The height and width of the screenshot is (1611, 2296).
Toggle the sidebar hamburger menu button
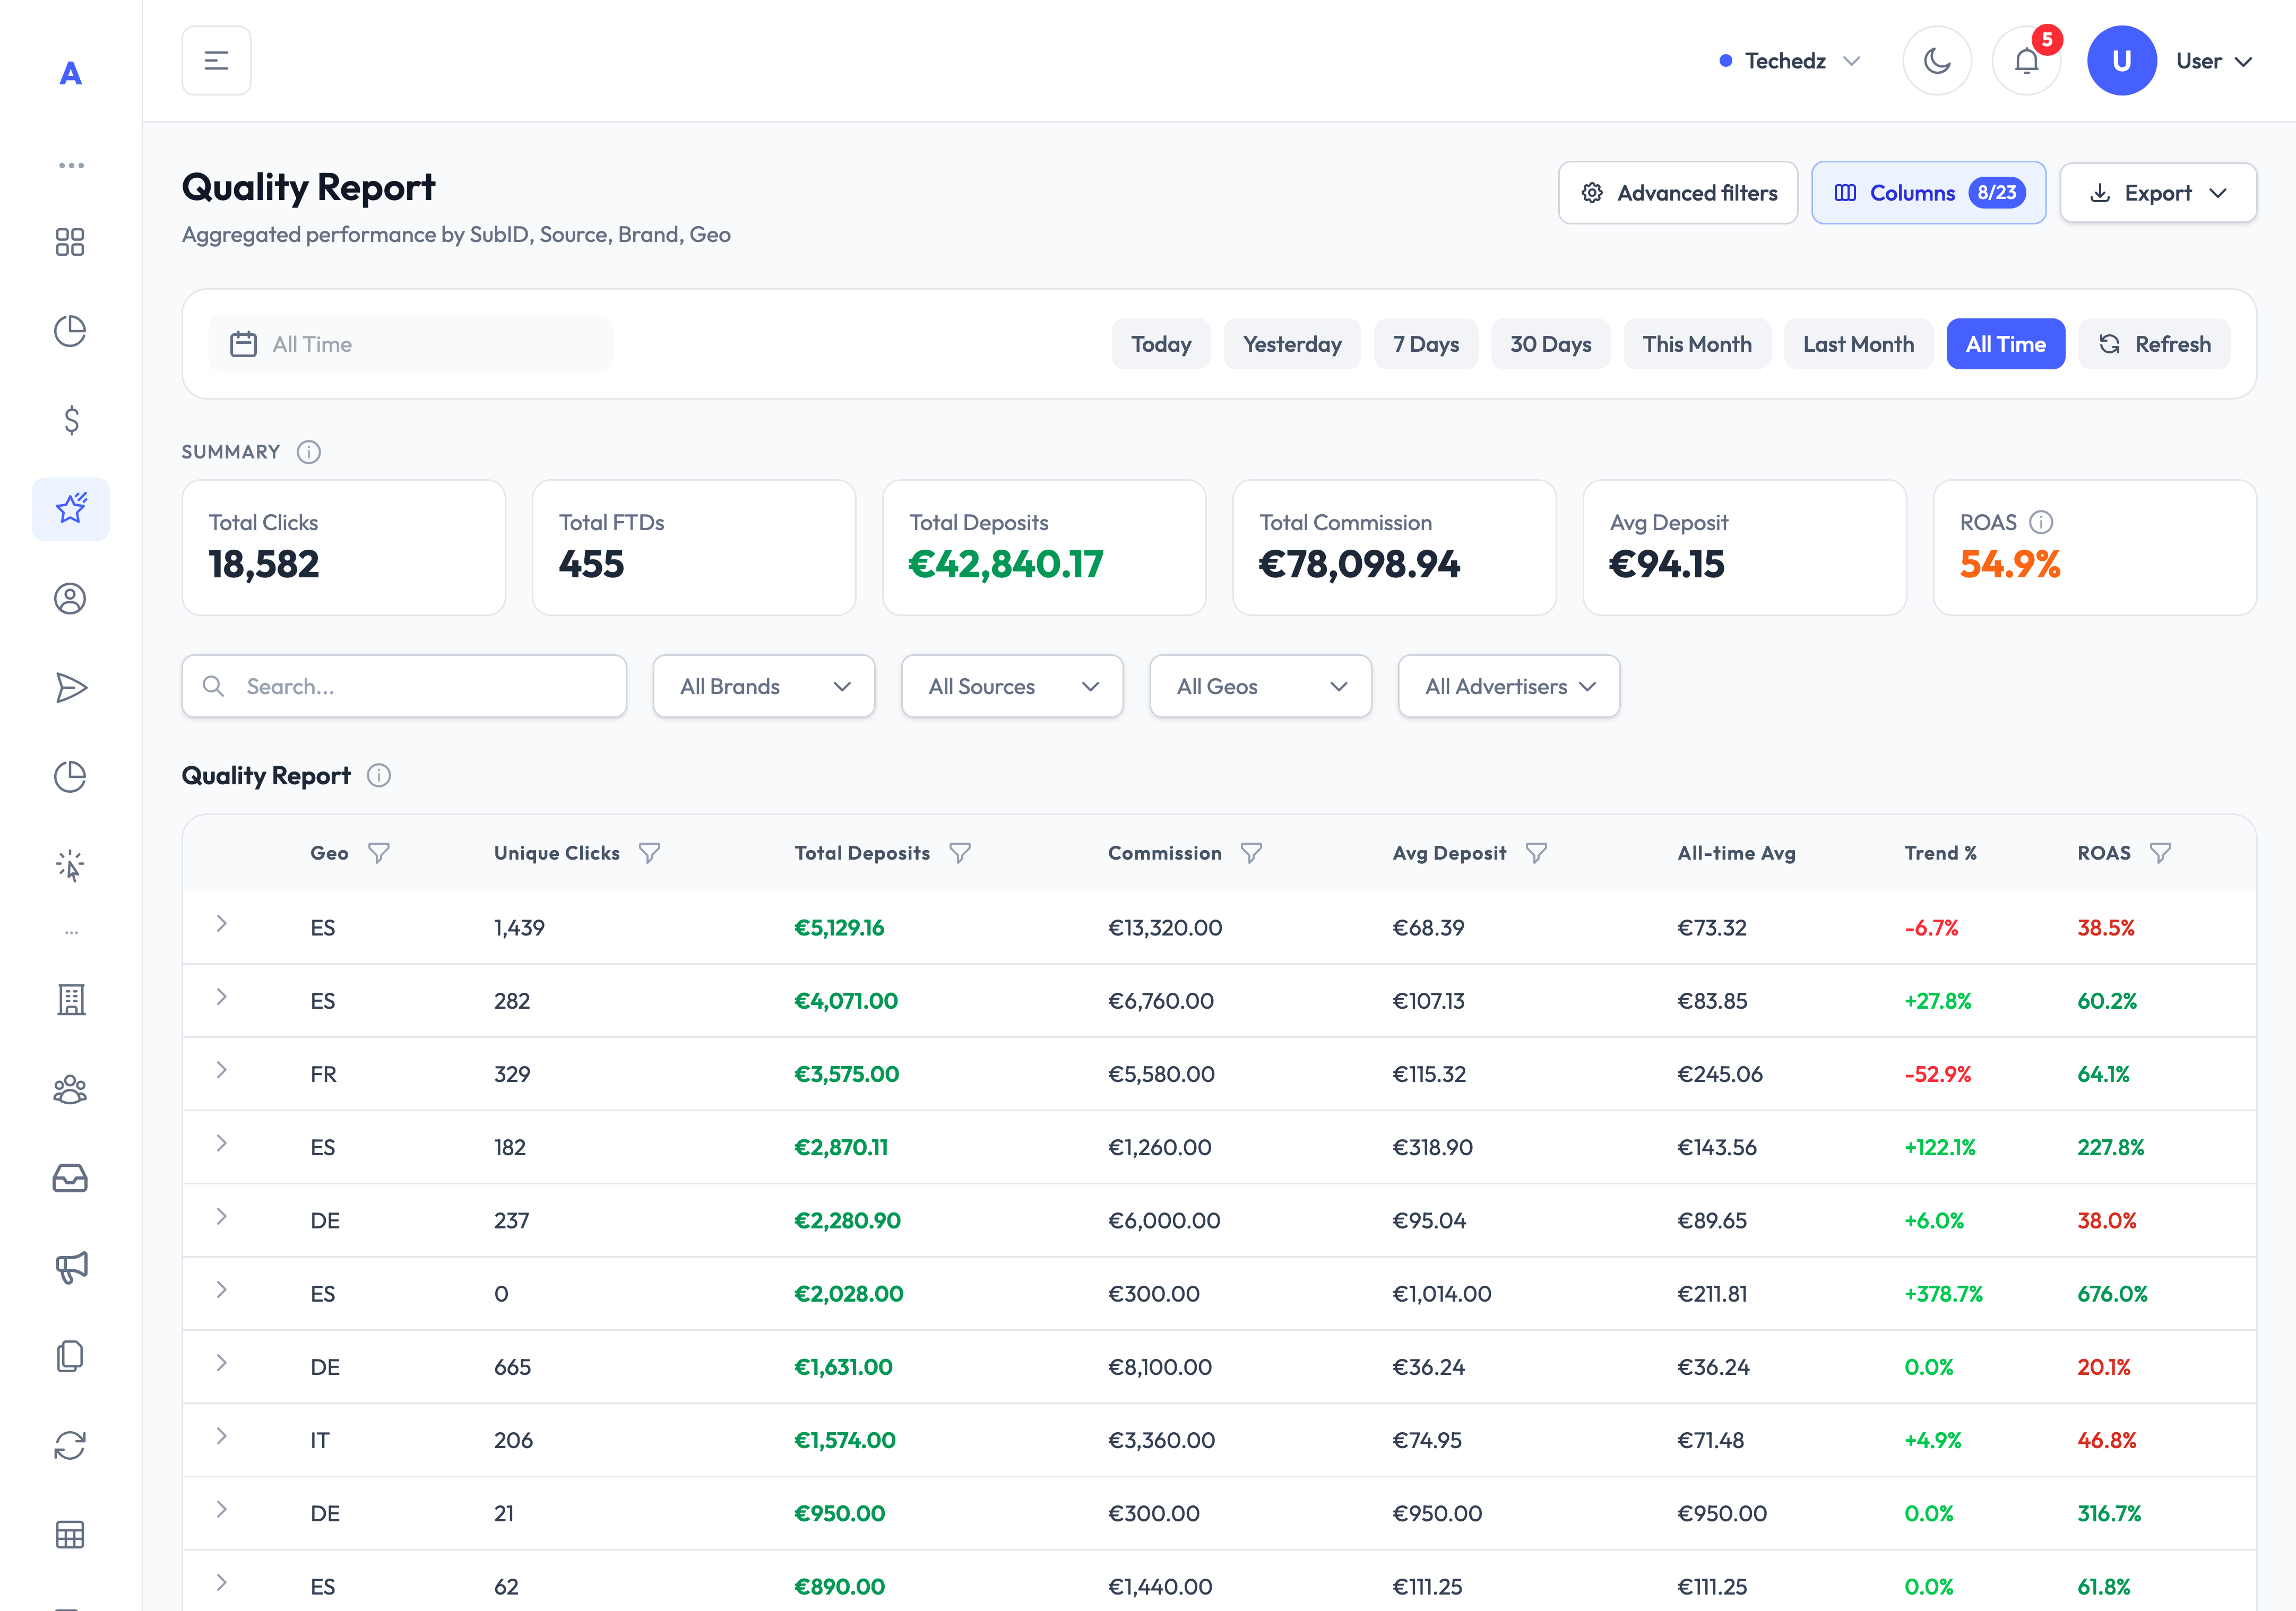click(216, 61)
